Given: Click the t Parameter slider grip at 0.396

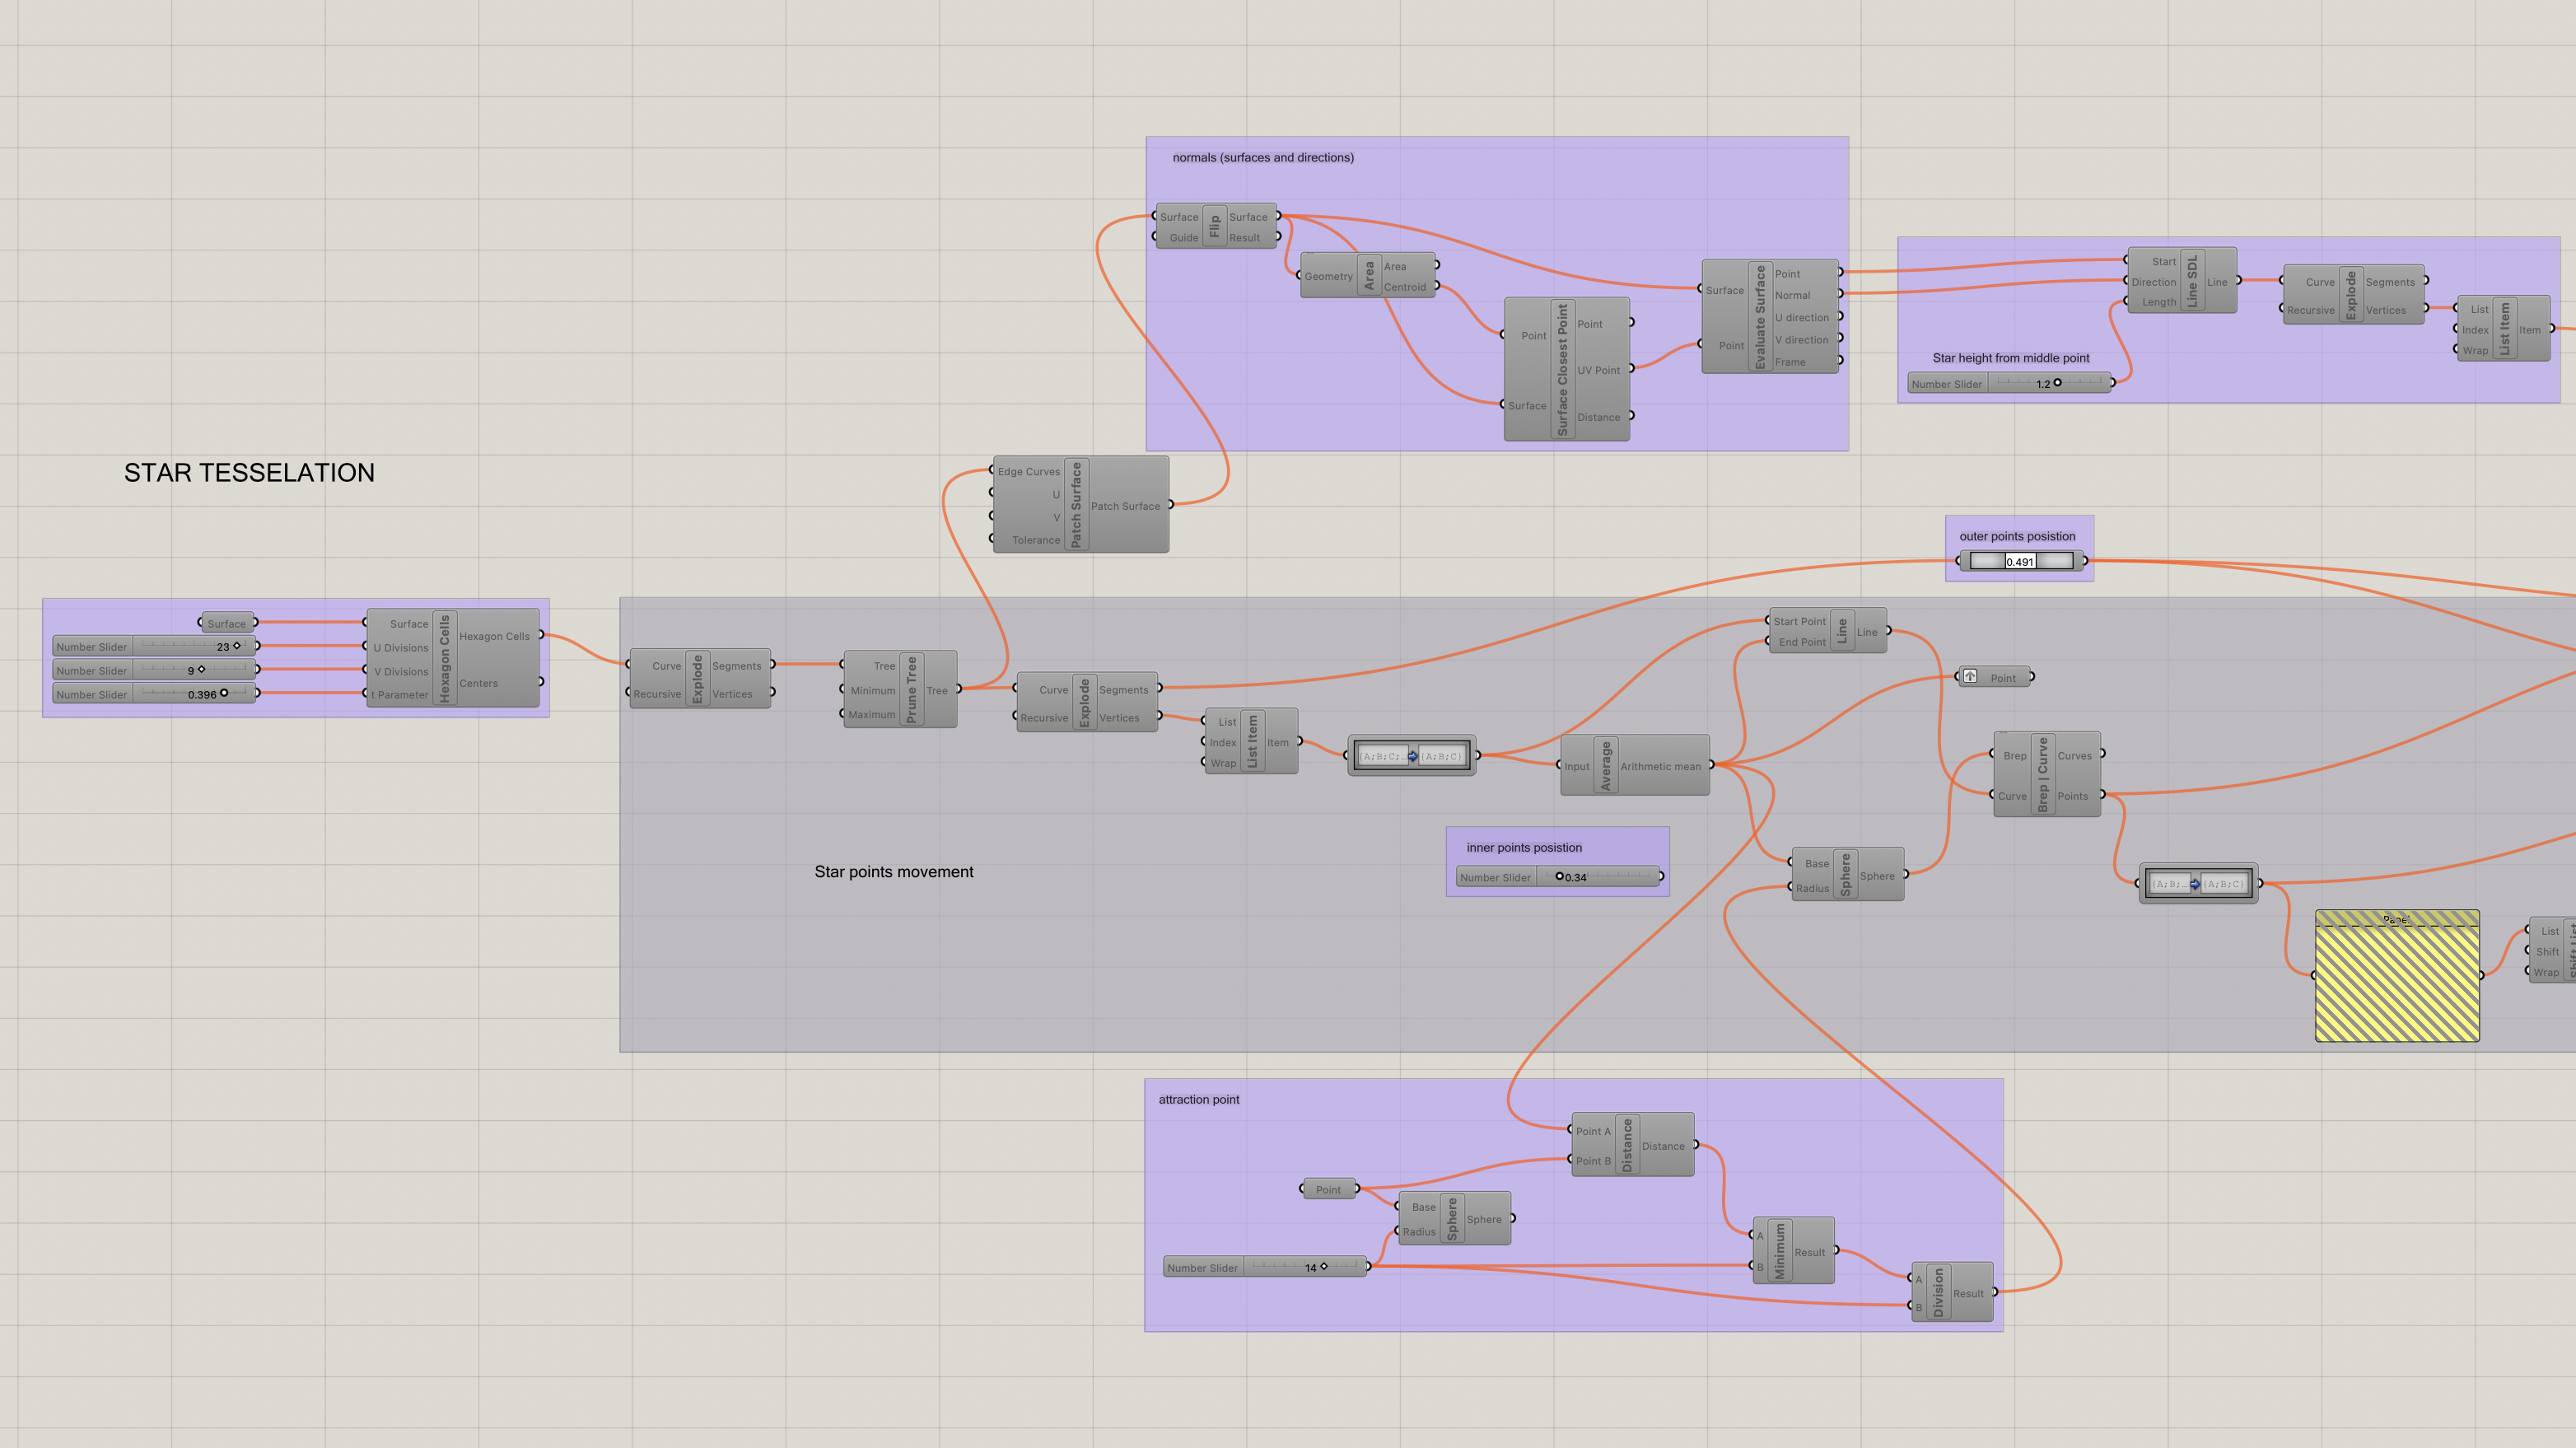Looking at the screenshot, I should pos(224,693).
